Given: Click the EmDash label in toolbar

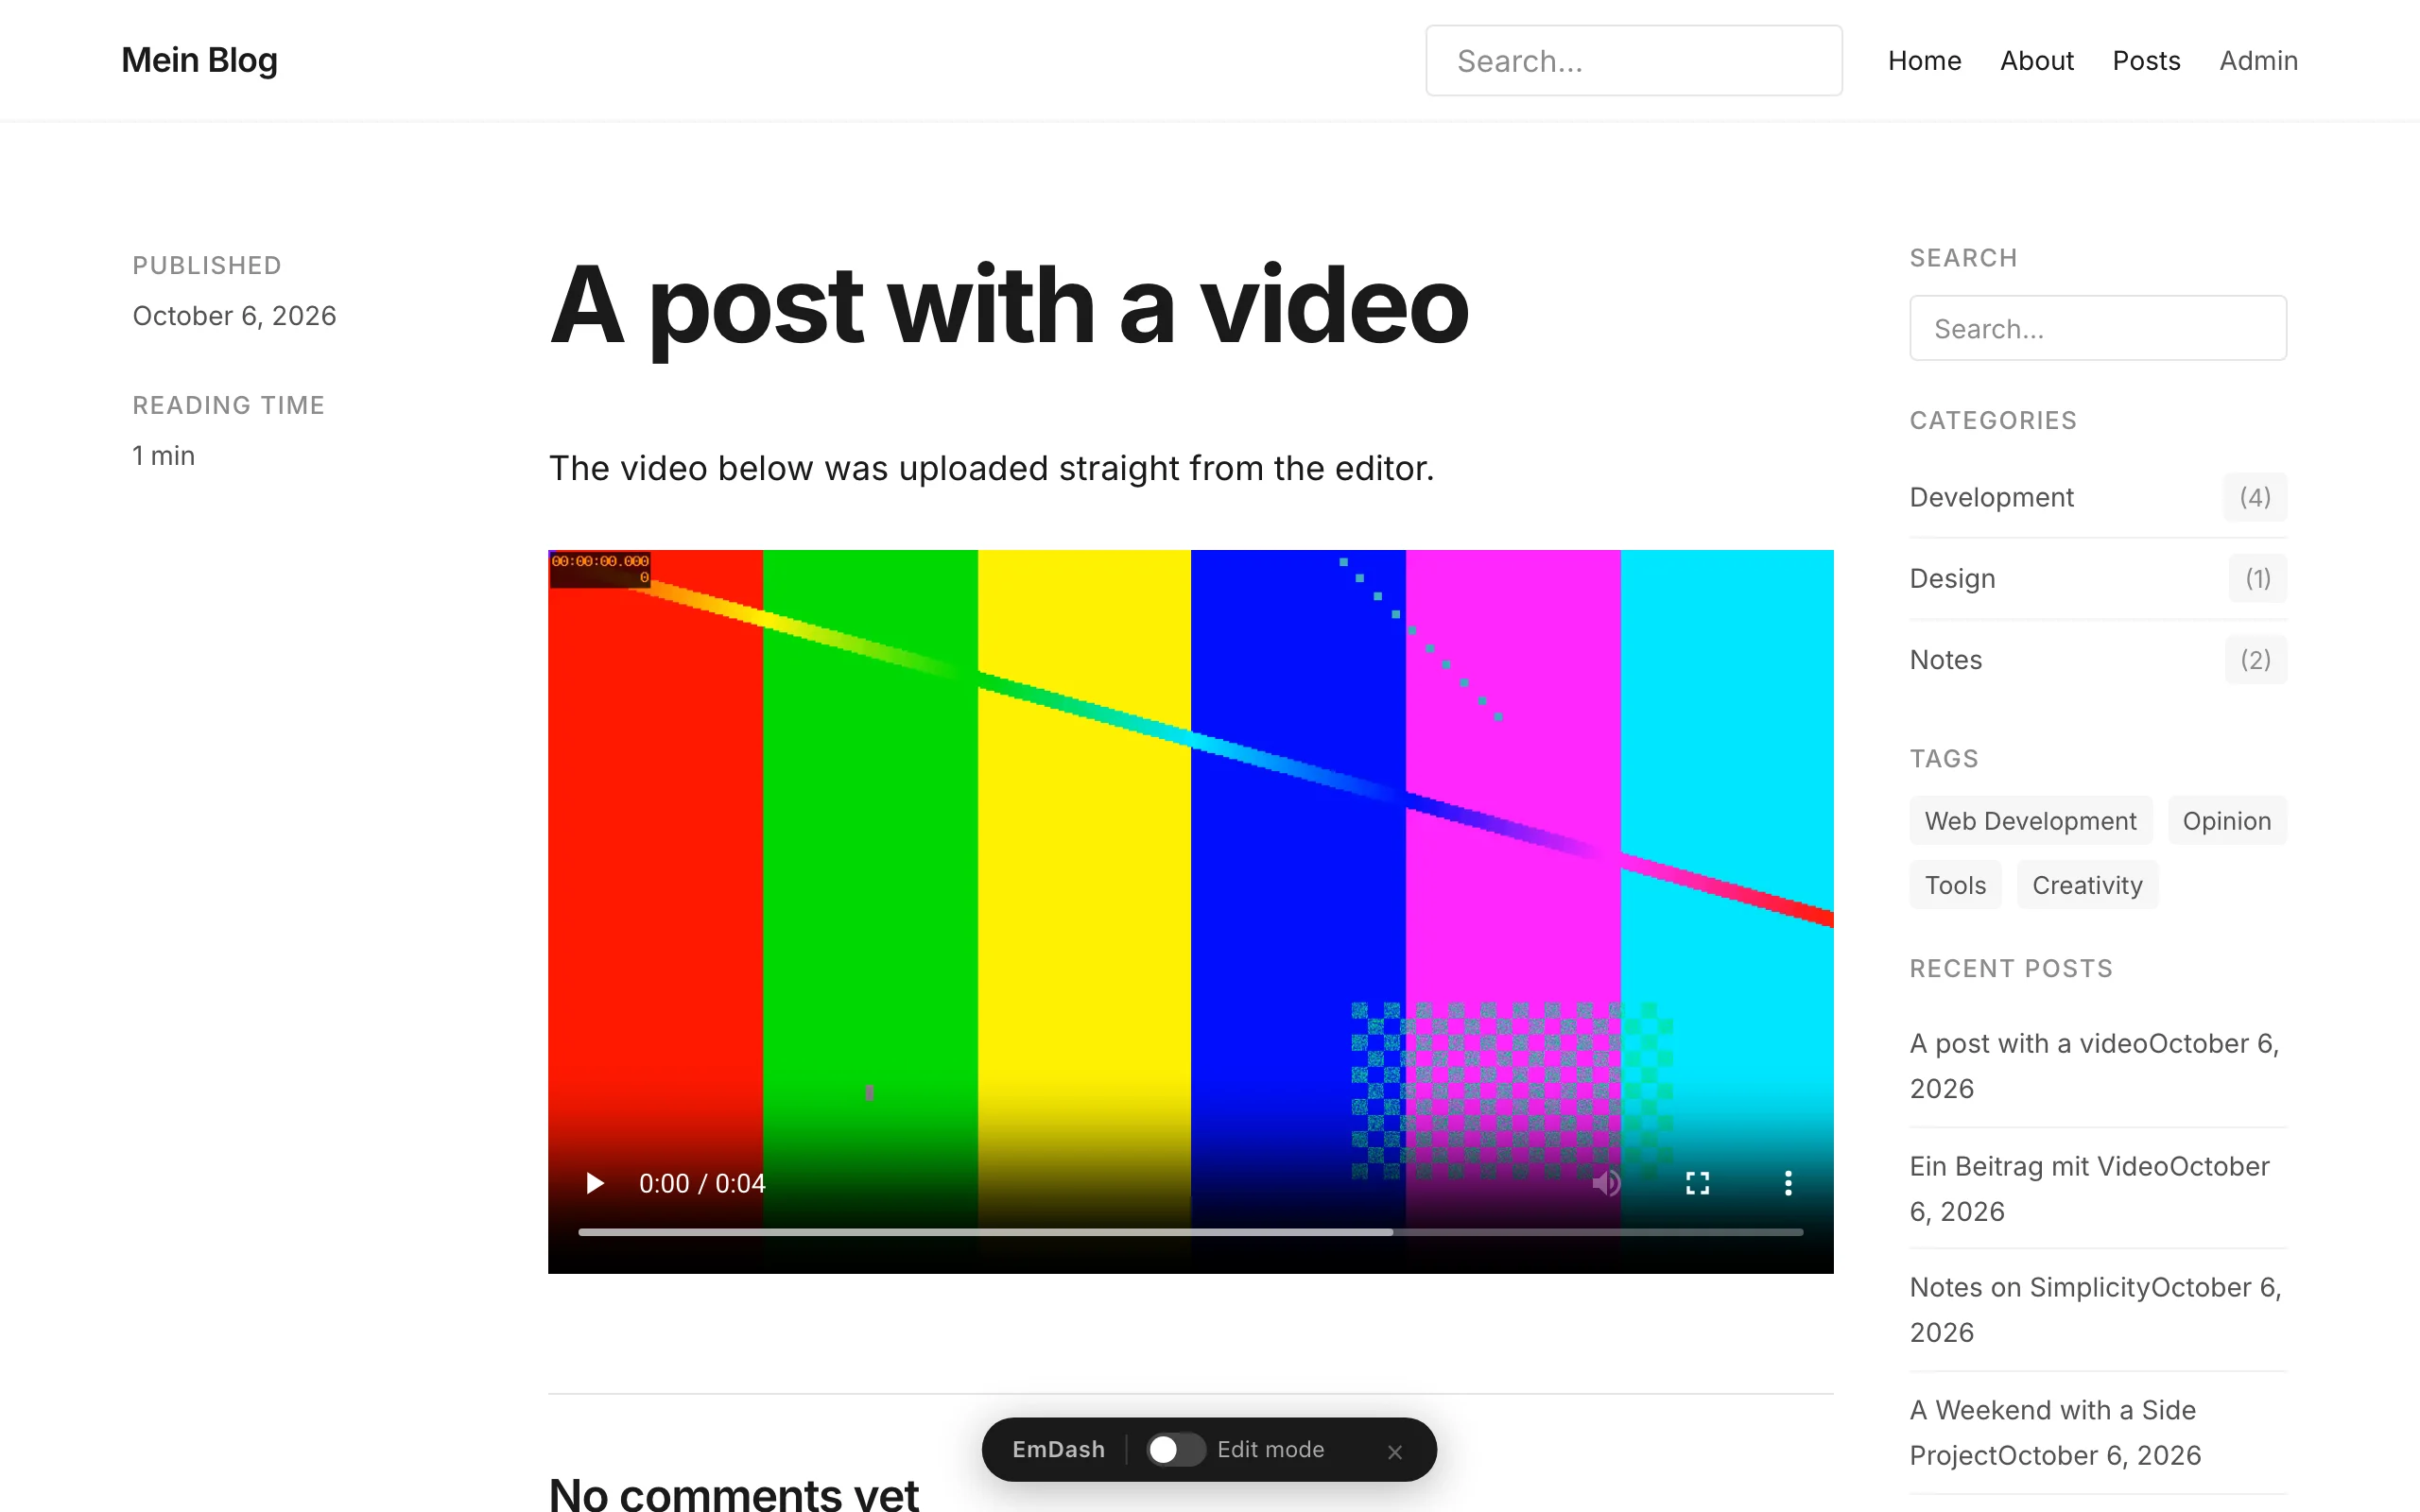Looking at the screenshot, I should [x=1058, y=1449].
